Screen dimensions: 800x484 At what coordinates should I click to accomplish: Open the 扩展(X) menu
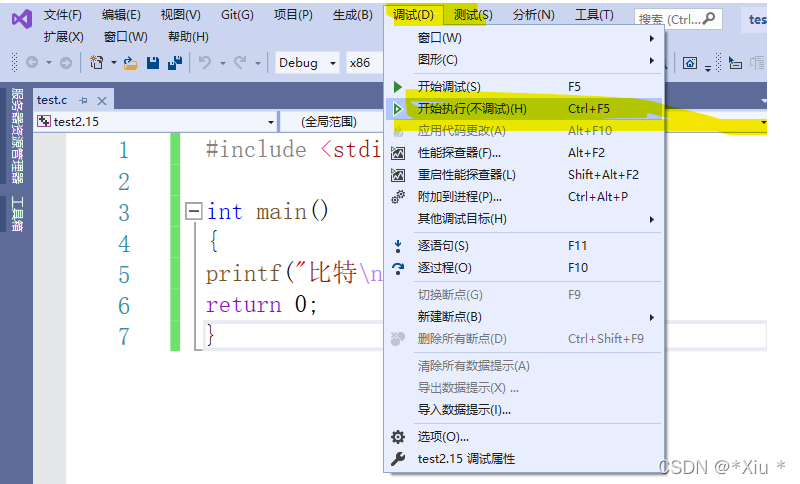click(63, 37)
